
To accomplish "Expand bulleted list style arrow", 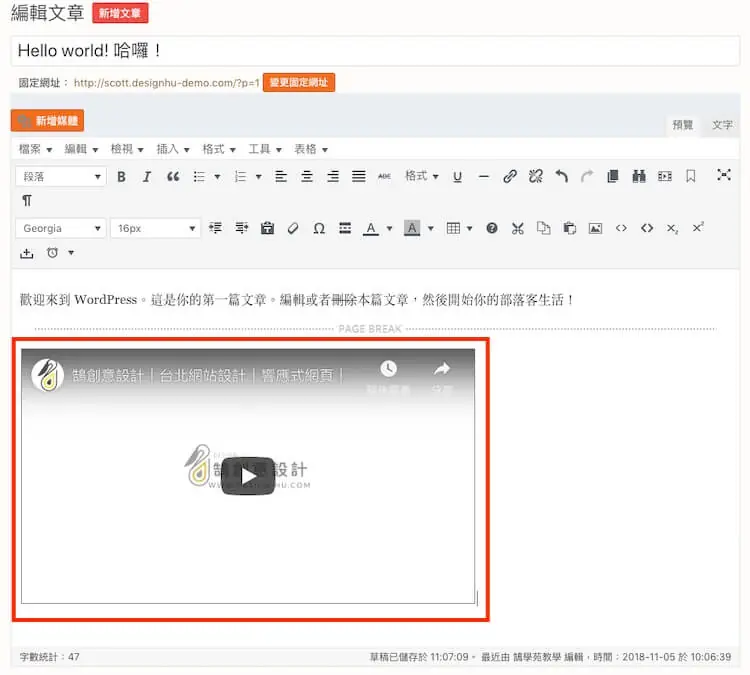I will pyautogui.click(x=217, y=177).
